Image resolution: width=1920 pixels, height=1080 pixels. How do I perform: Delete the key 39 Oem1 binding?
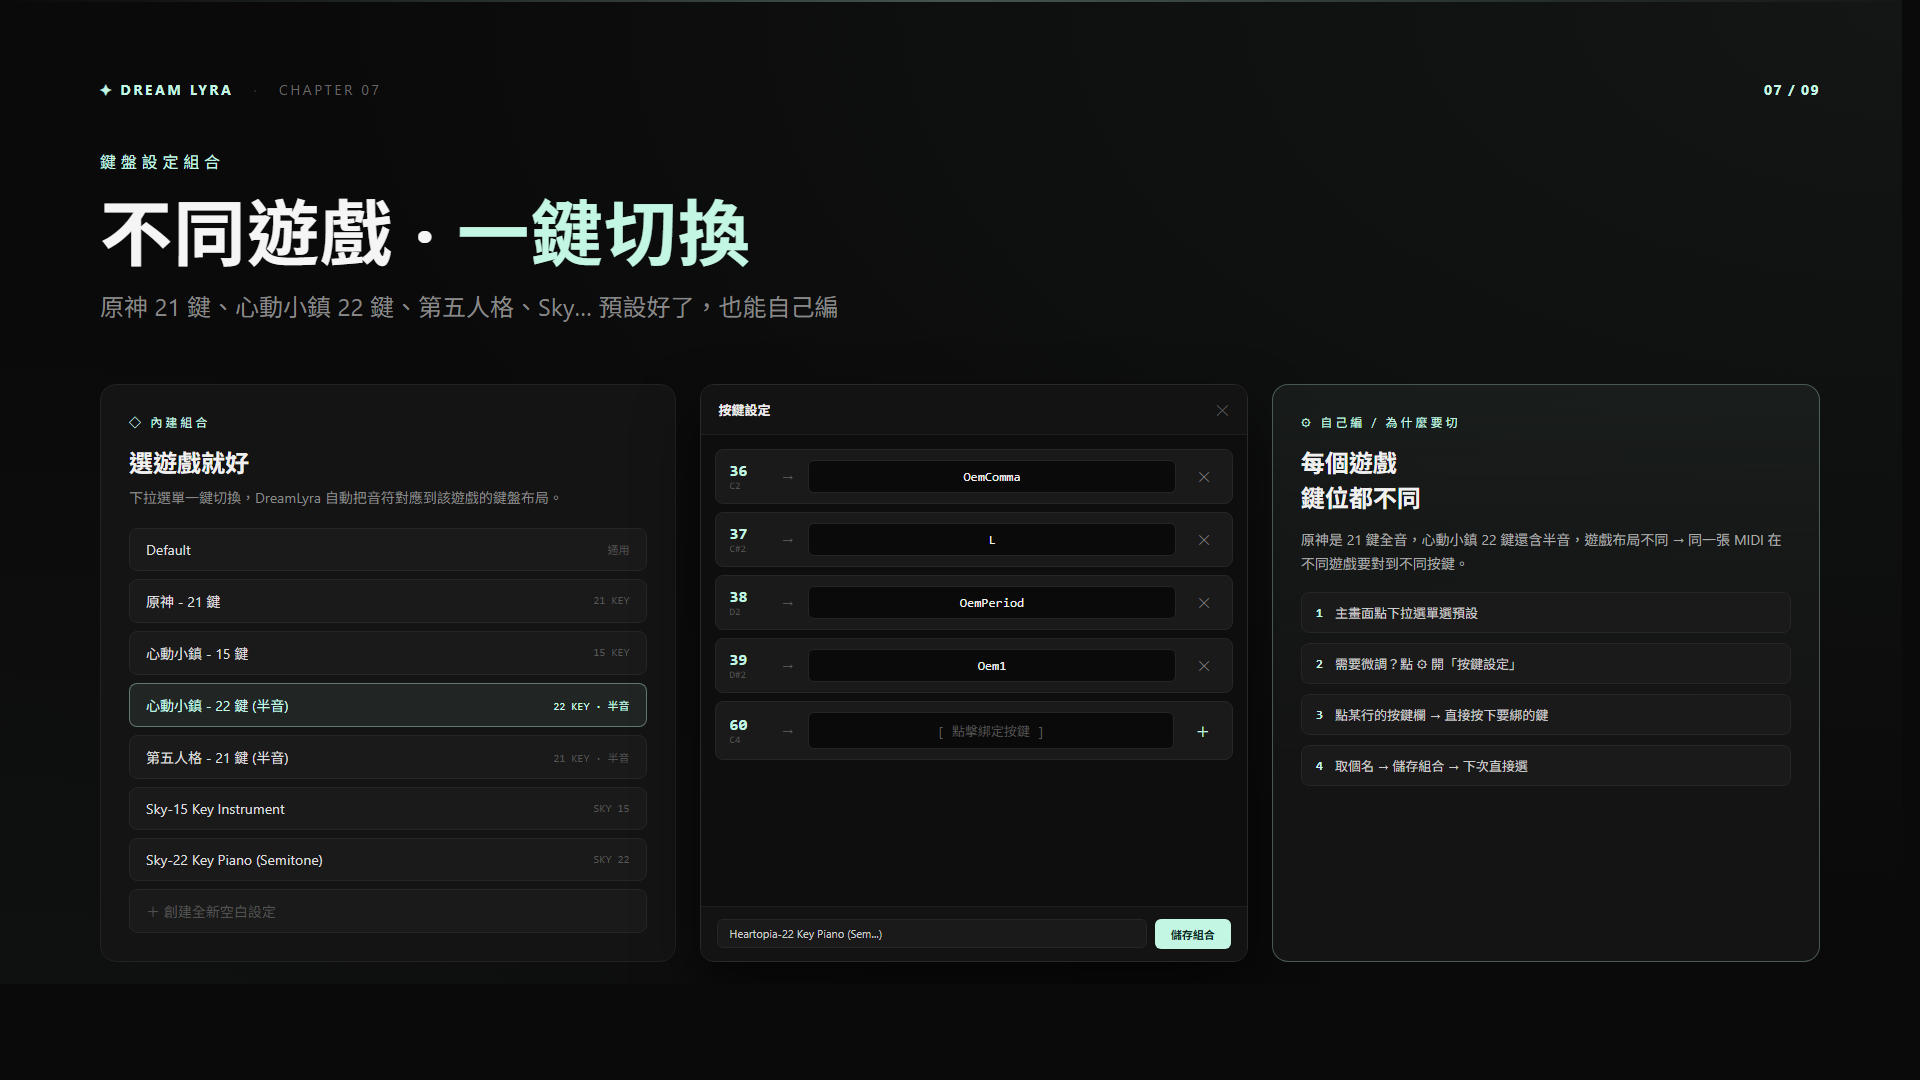[x=1204, y=666]
